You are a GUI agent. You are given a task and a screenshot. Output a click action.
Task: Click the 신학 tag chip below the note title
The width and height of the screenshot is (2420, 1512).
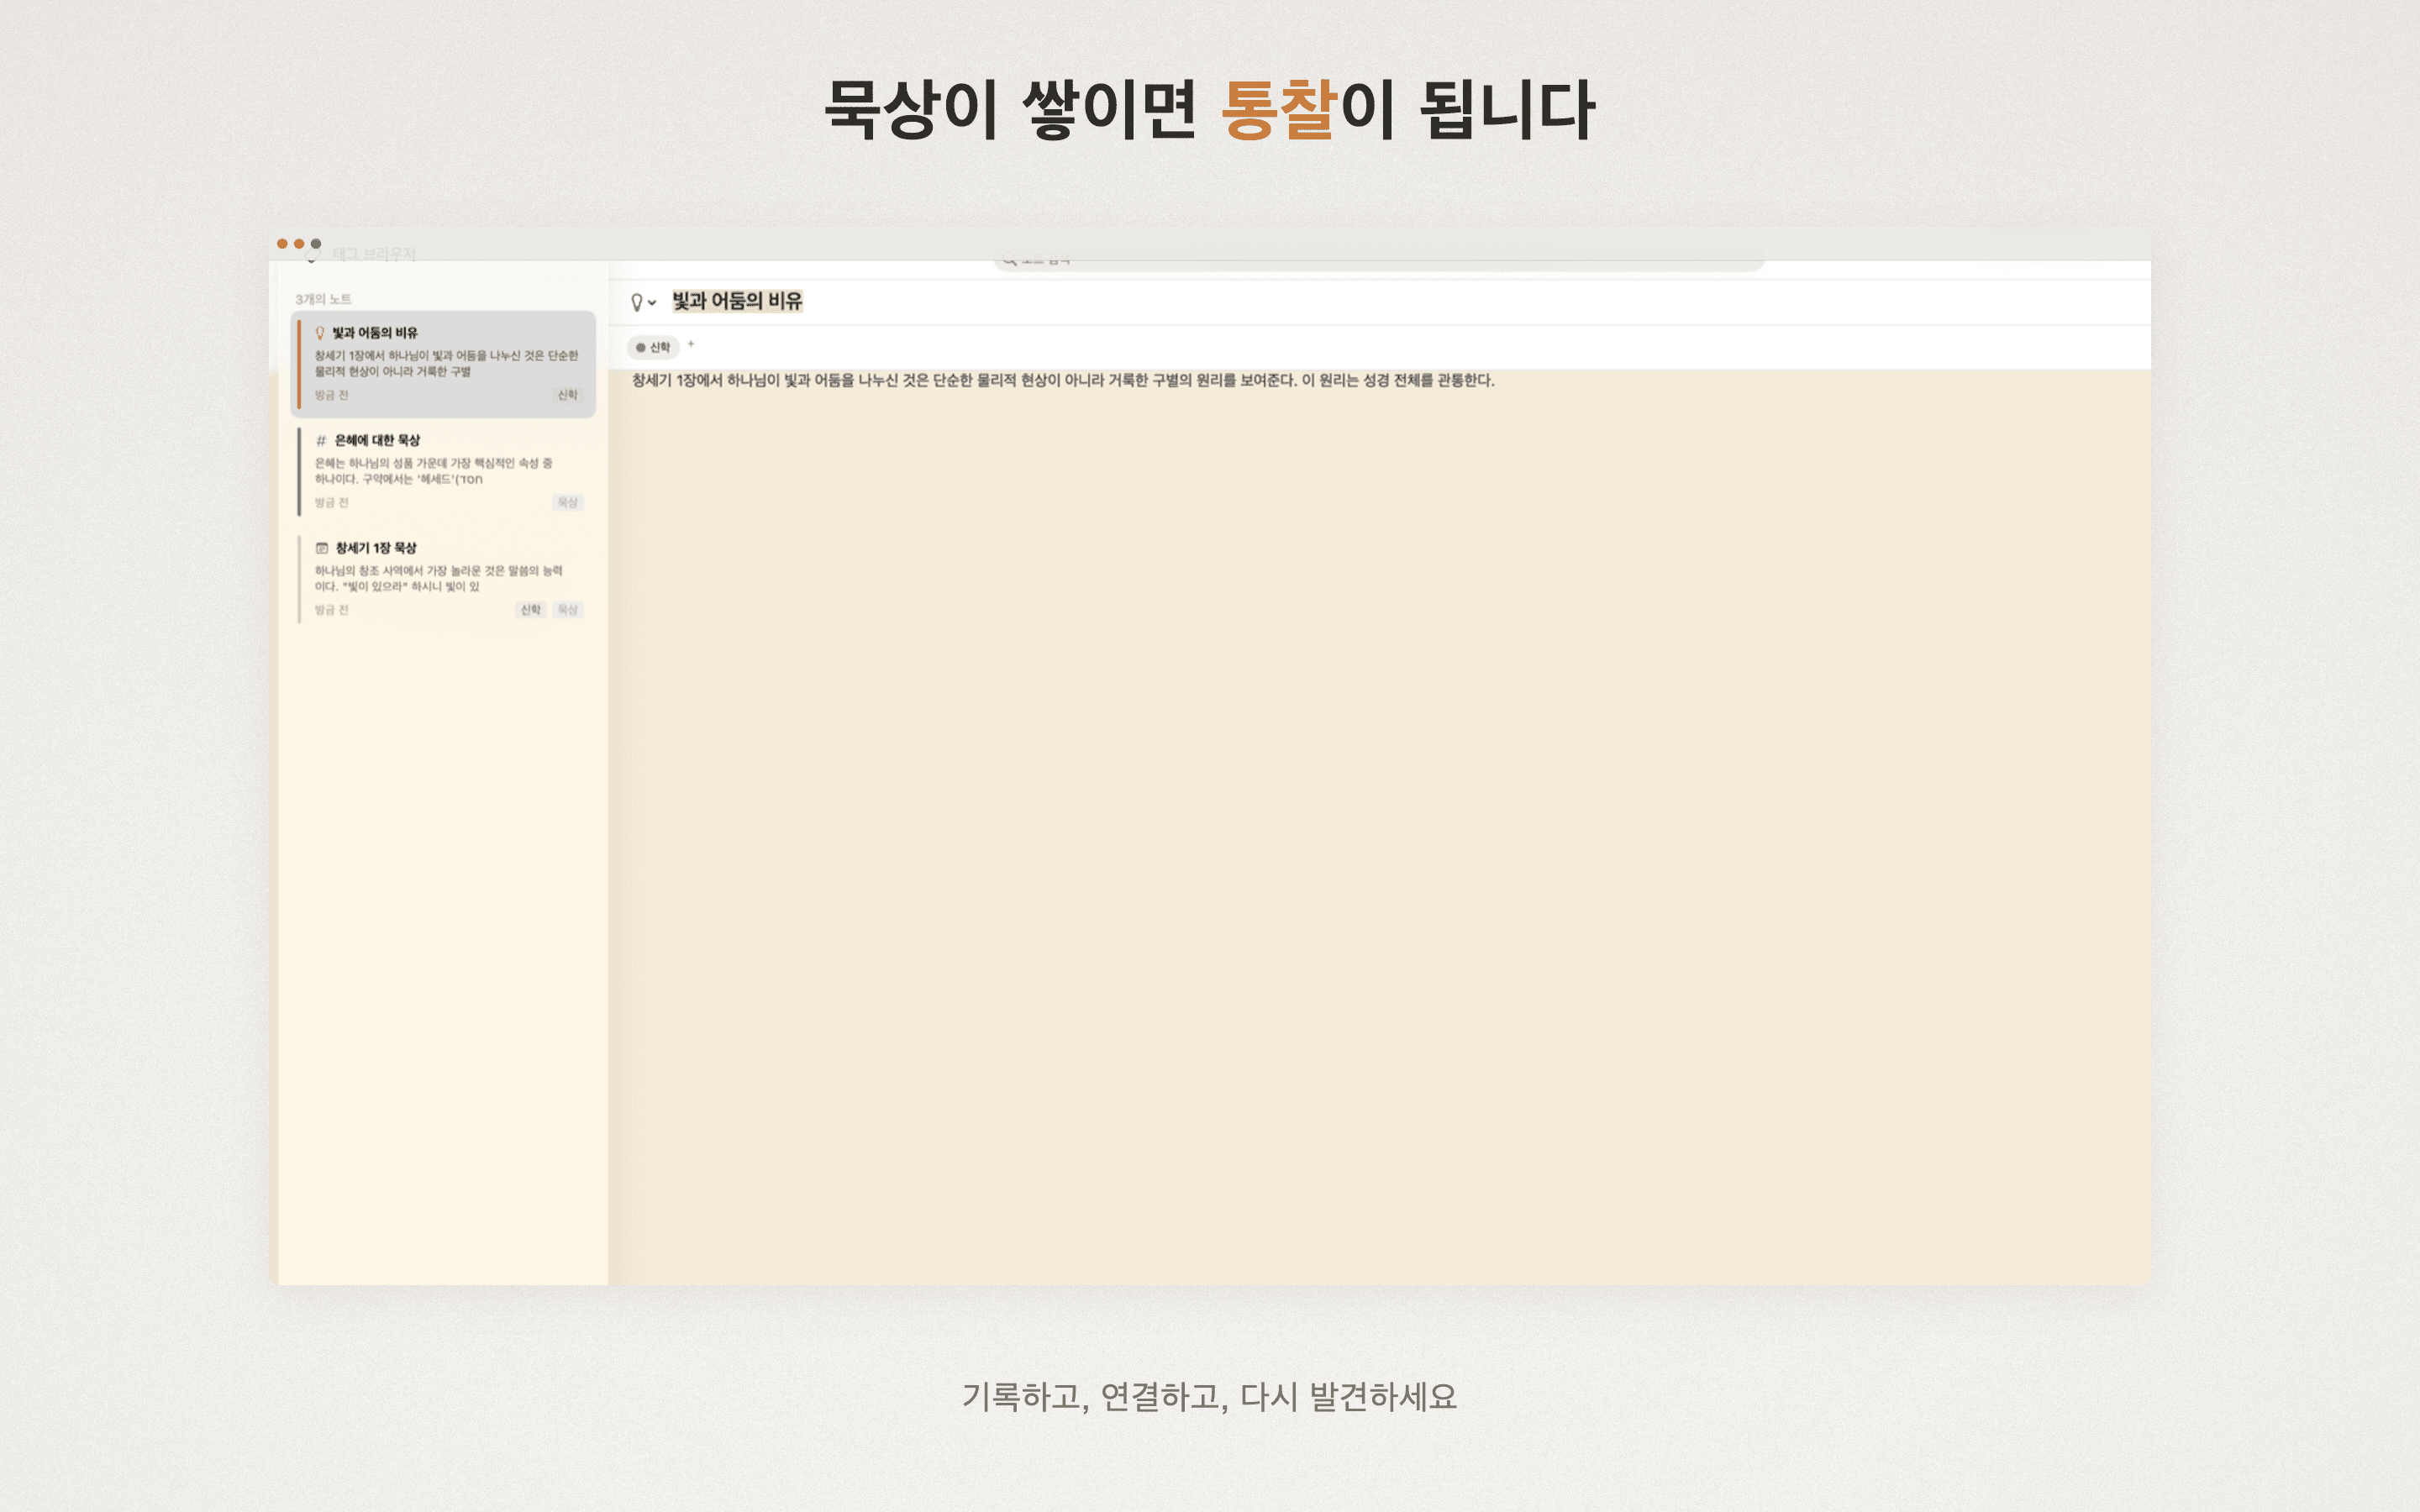656,348
